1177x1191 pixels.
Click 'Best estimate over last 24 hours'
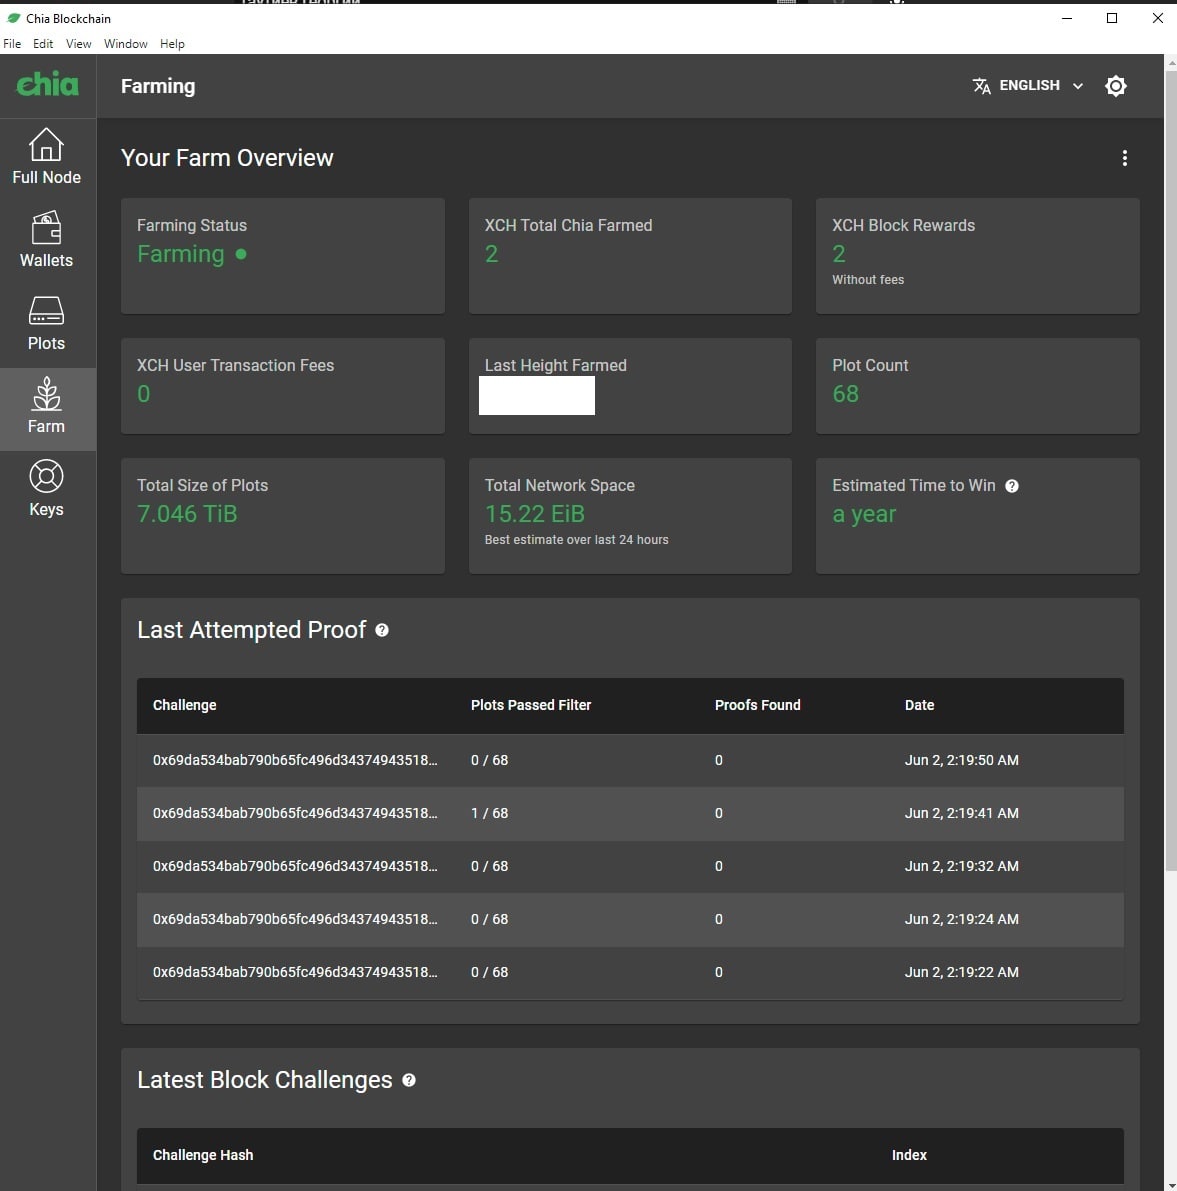[x=576, y=540]
